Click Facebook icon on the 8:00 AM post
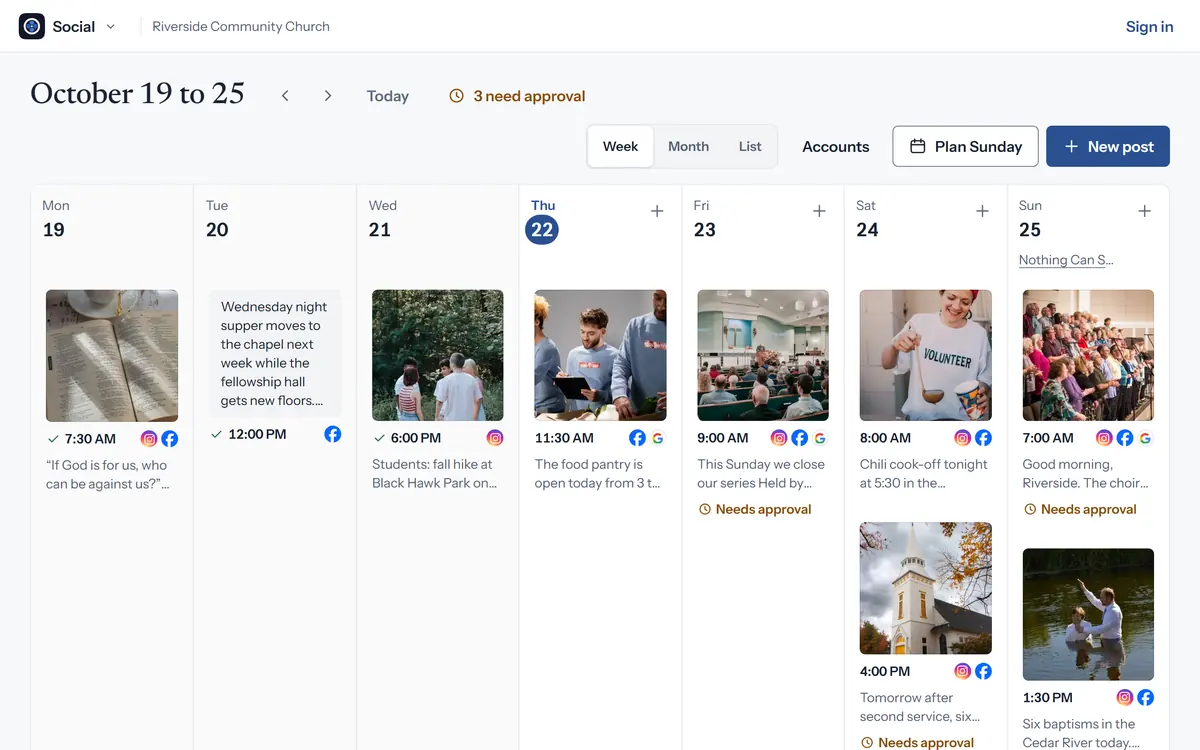This screenshot has height=750, width=1200. coord(984,438)
